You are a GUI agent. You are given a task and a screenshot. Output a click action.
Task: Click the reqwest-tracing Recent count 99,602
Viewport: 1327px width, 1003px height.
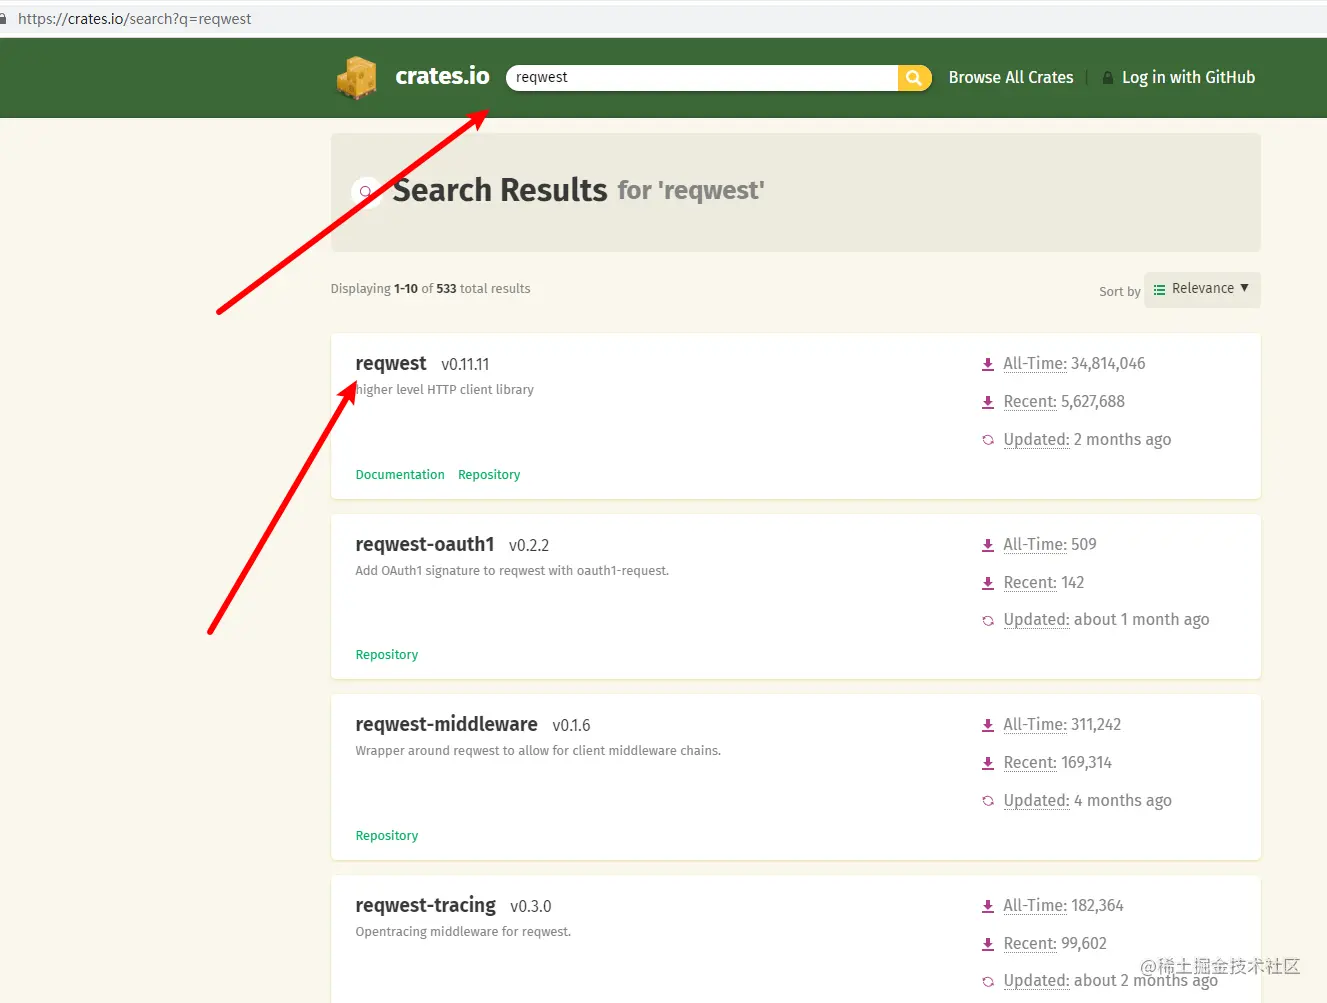tap(1084, 944)
